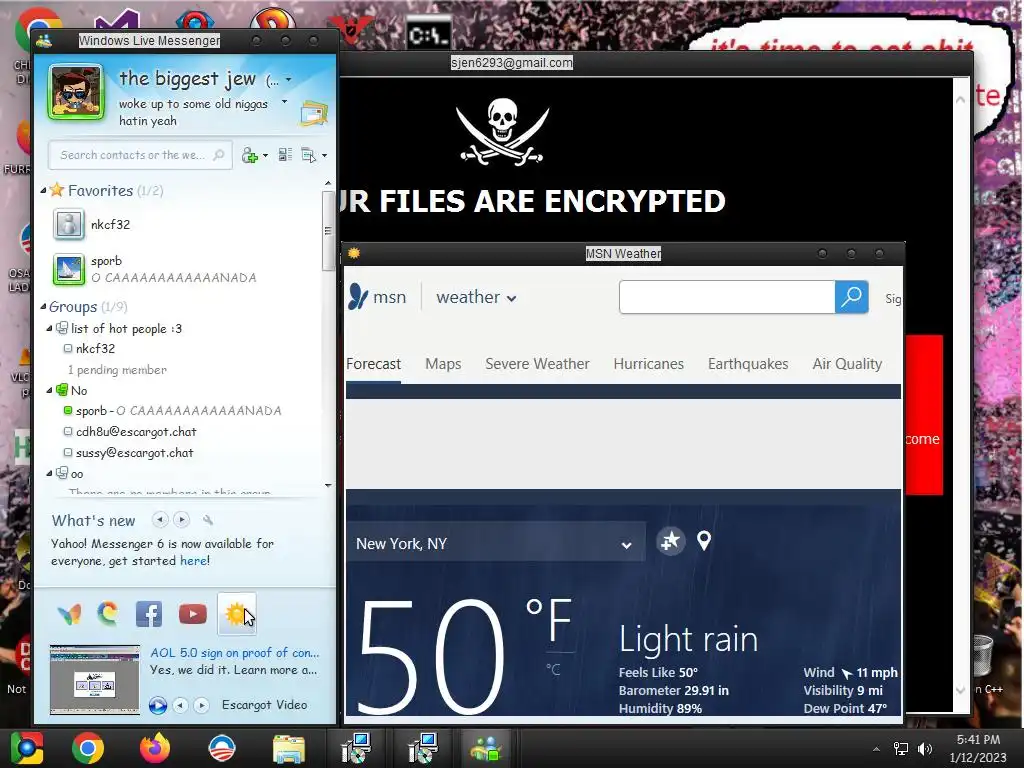This screenshot has width=1024, height=768.
Task: Click the command prompt desktop icon
Action: click(x=428, y=33)
